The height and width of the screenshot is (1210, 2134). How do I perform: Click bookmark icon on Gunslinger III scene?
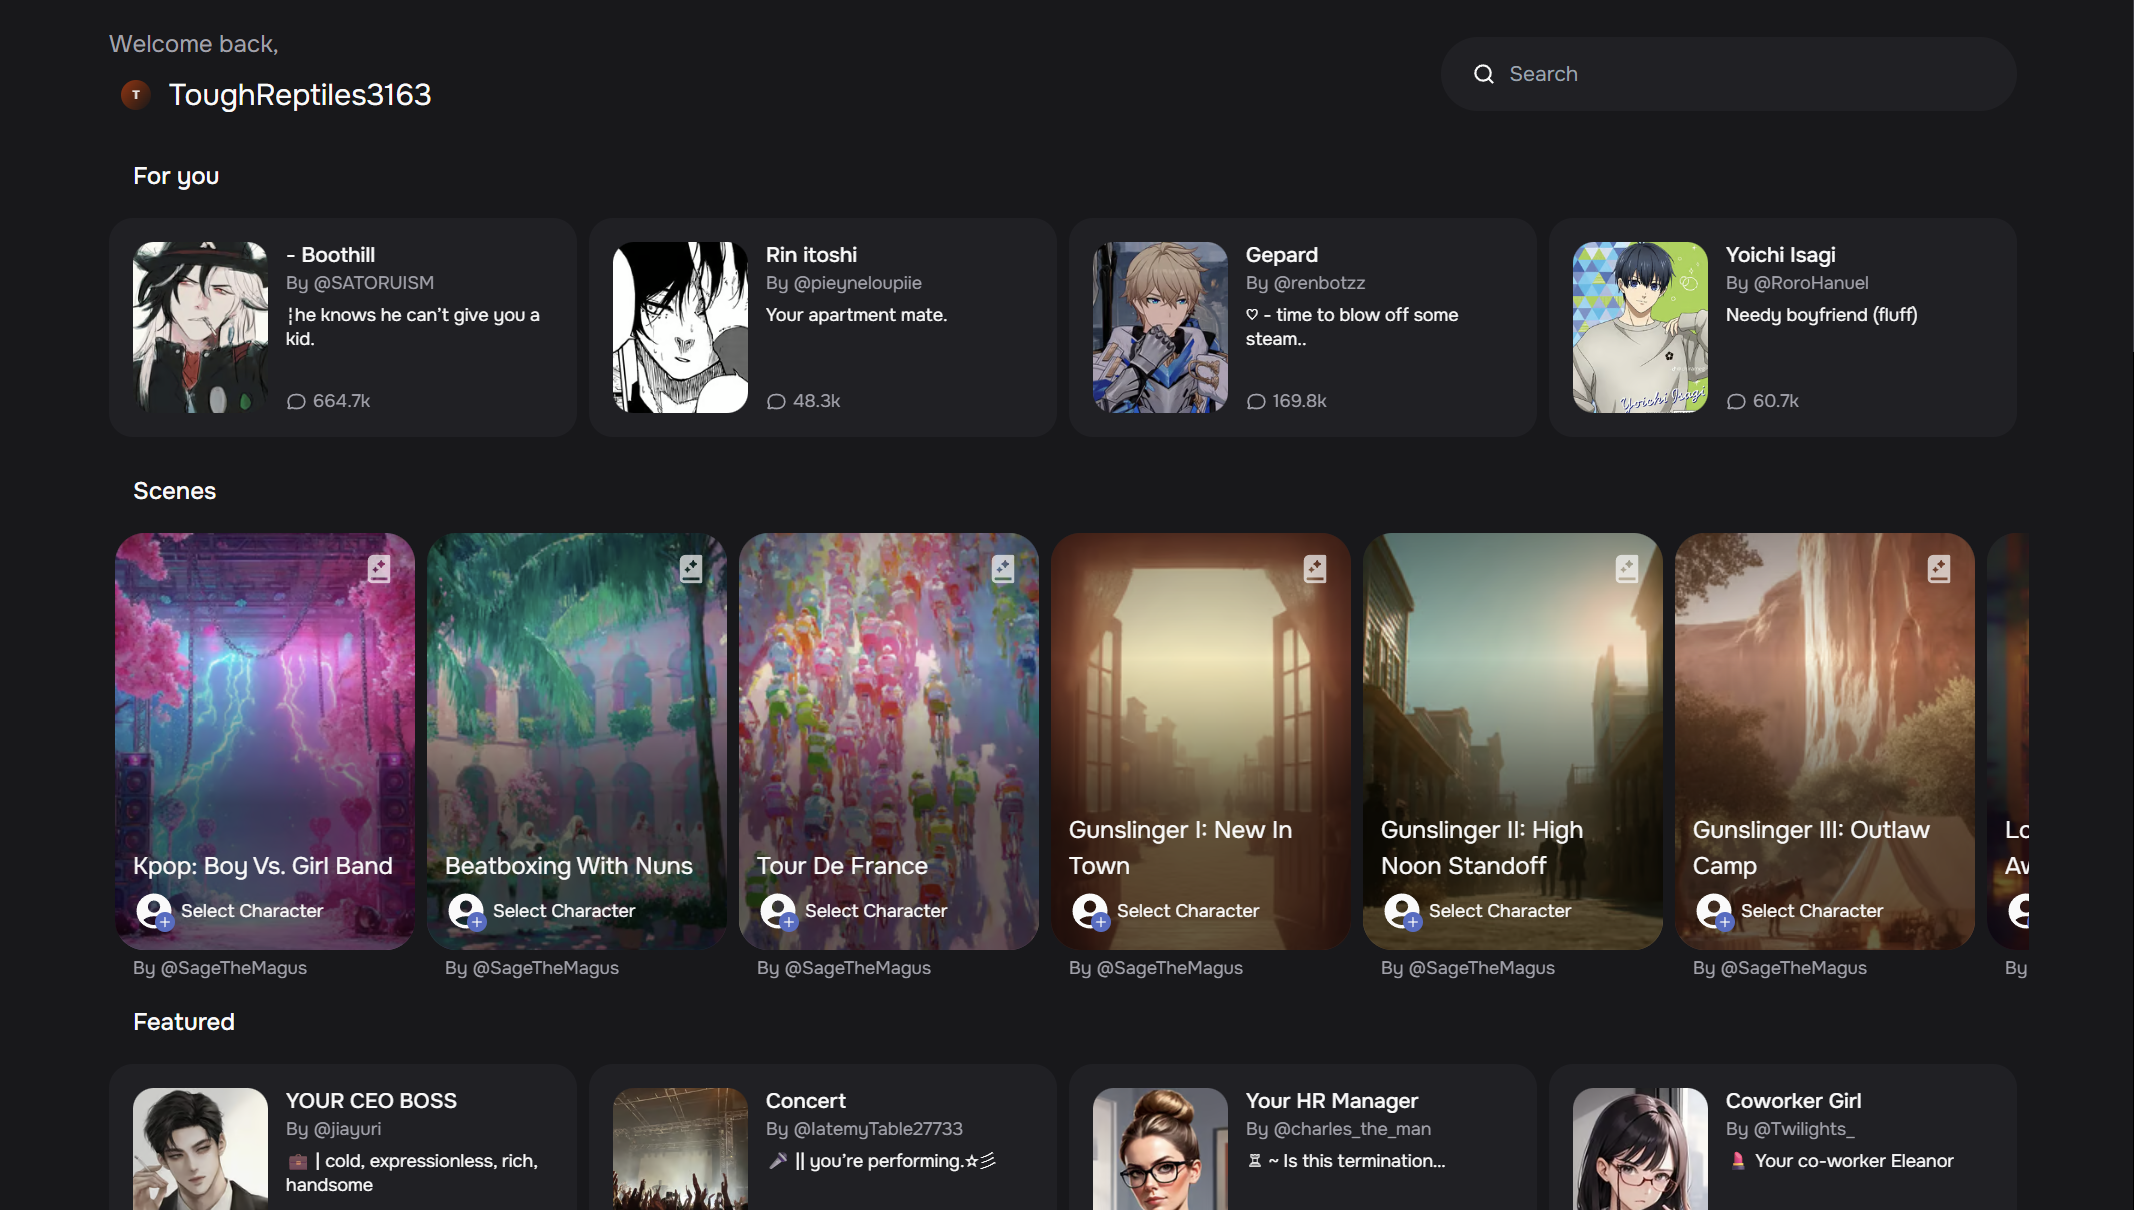click(1939, 569)
